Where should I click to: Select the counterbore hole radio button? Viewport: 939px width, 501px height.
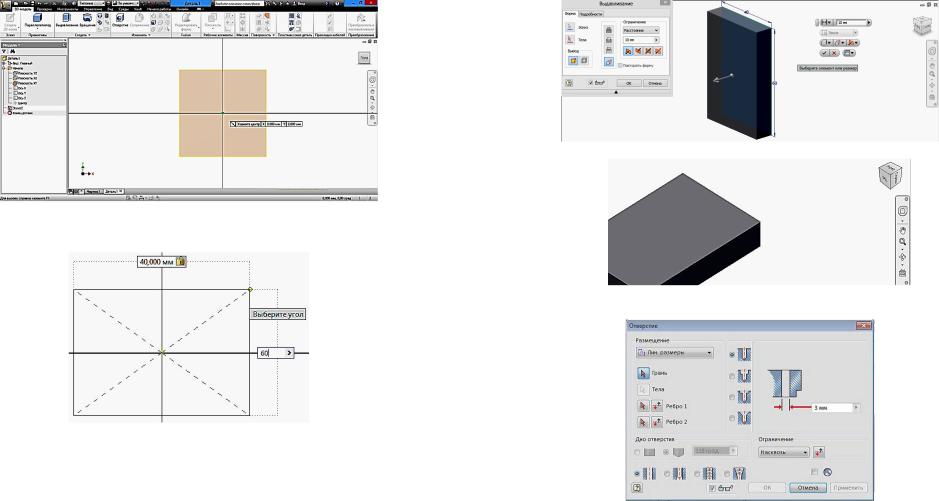click(x=732, y=376)
